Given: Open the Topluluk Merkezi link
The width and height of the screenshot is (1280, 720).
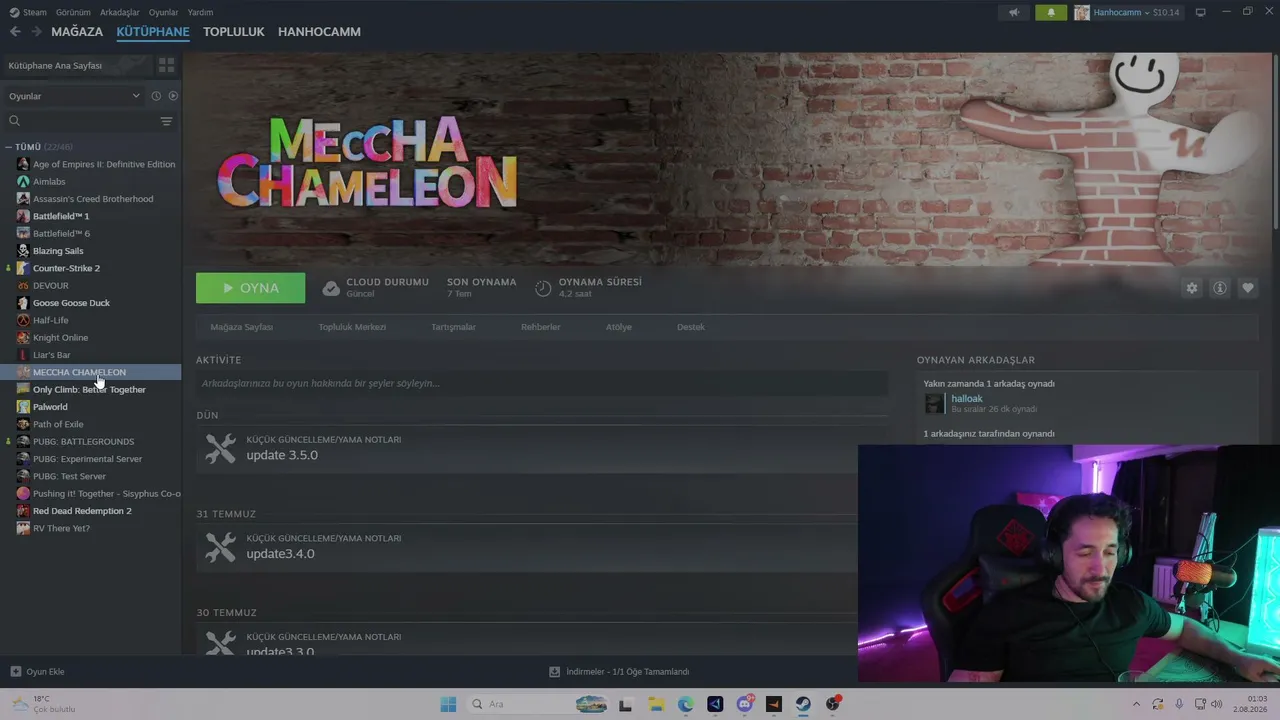Looking at the screenshot, I should coord(352,327).
